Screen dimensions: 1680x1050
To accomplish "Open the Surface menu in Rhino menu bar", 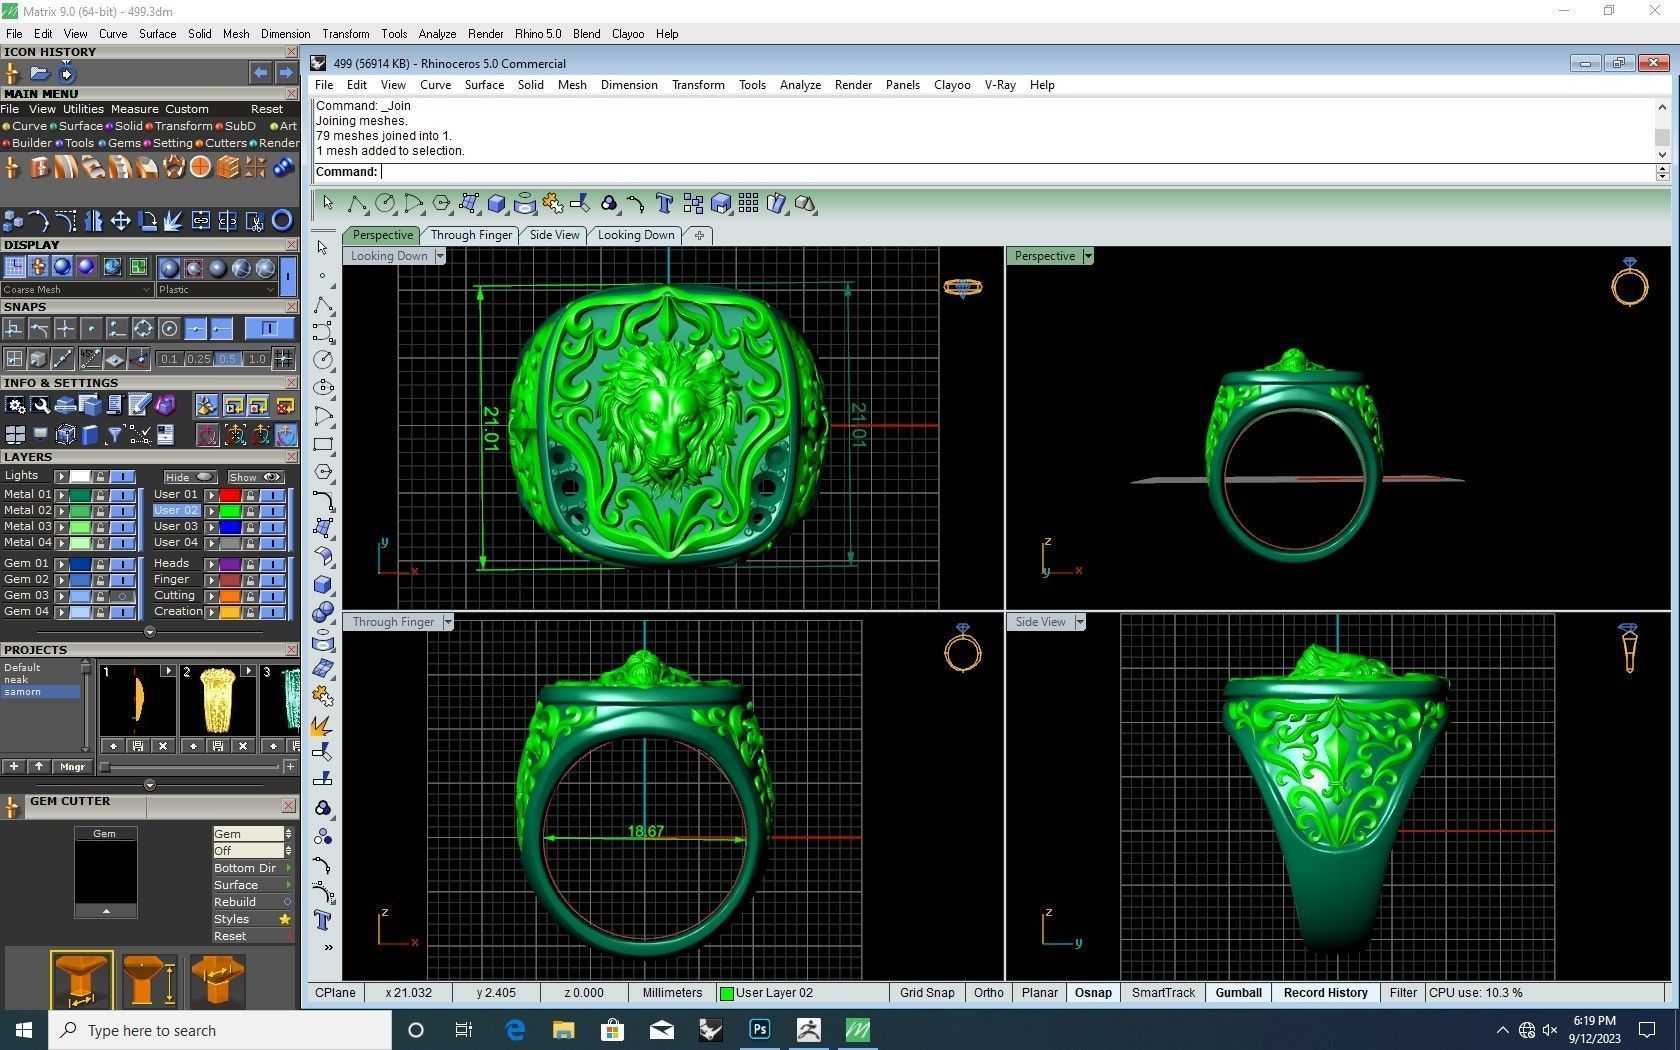I will click(x=484, y=85).
